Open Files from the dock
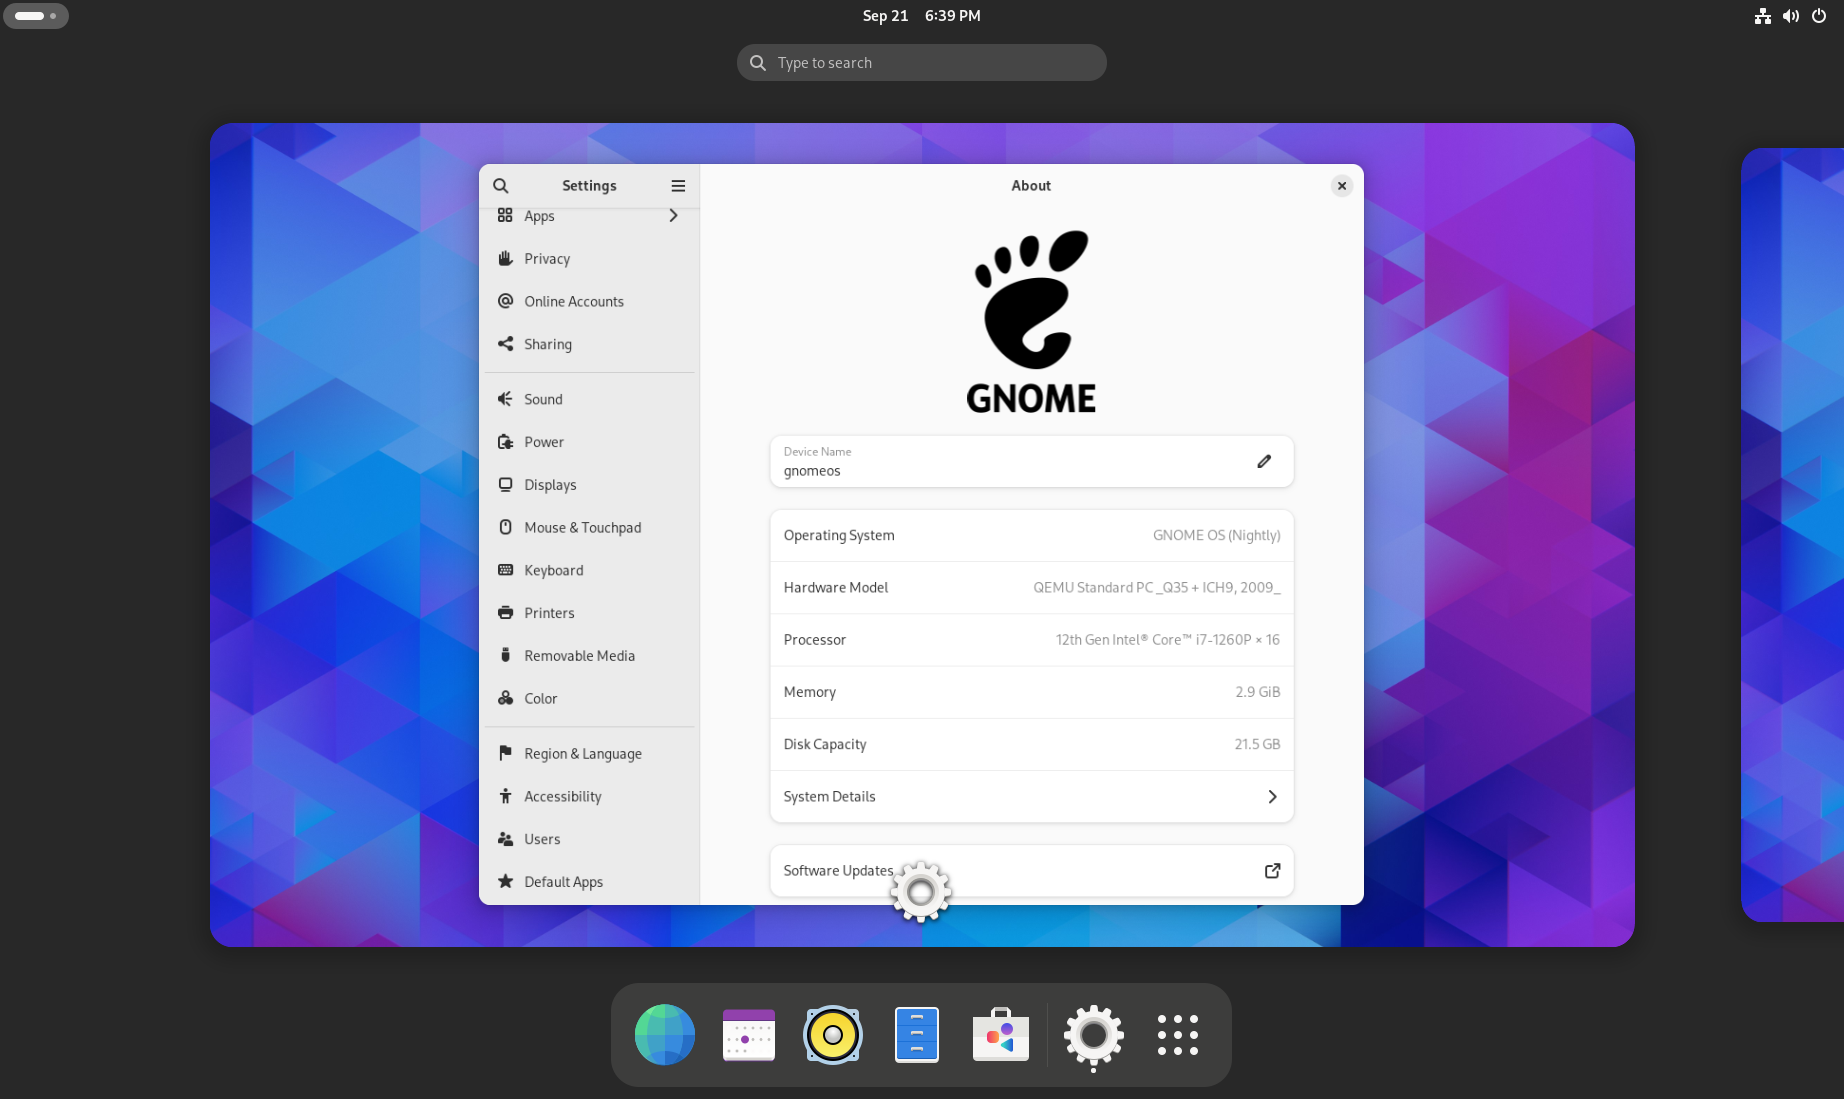Screen dimensions: 1844x1099 tap(916, 1035)
